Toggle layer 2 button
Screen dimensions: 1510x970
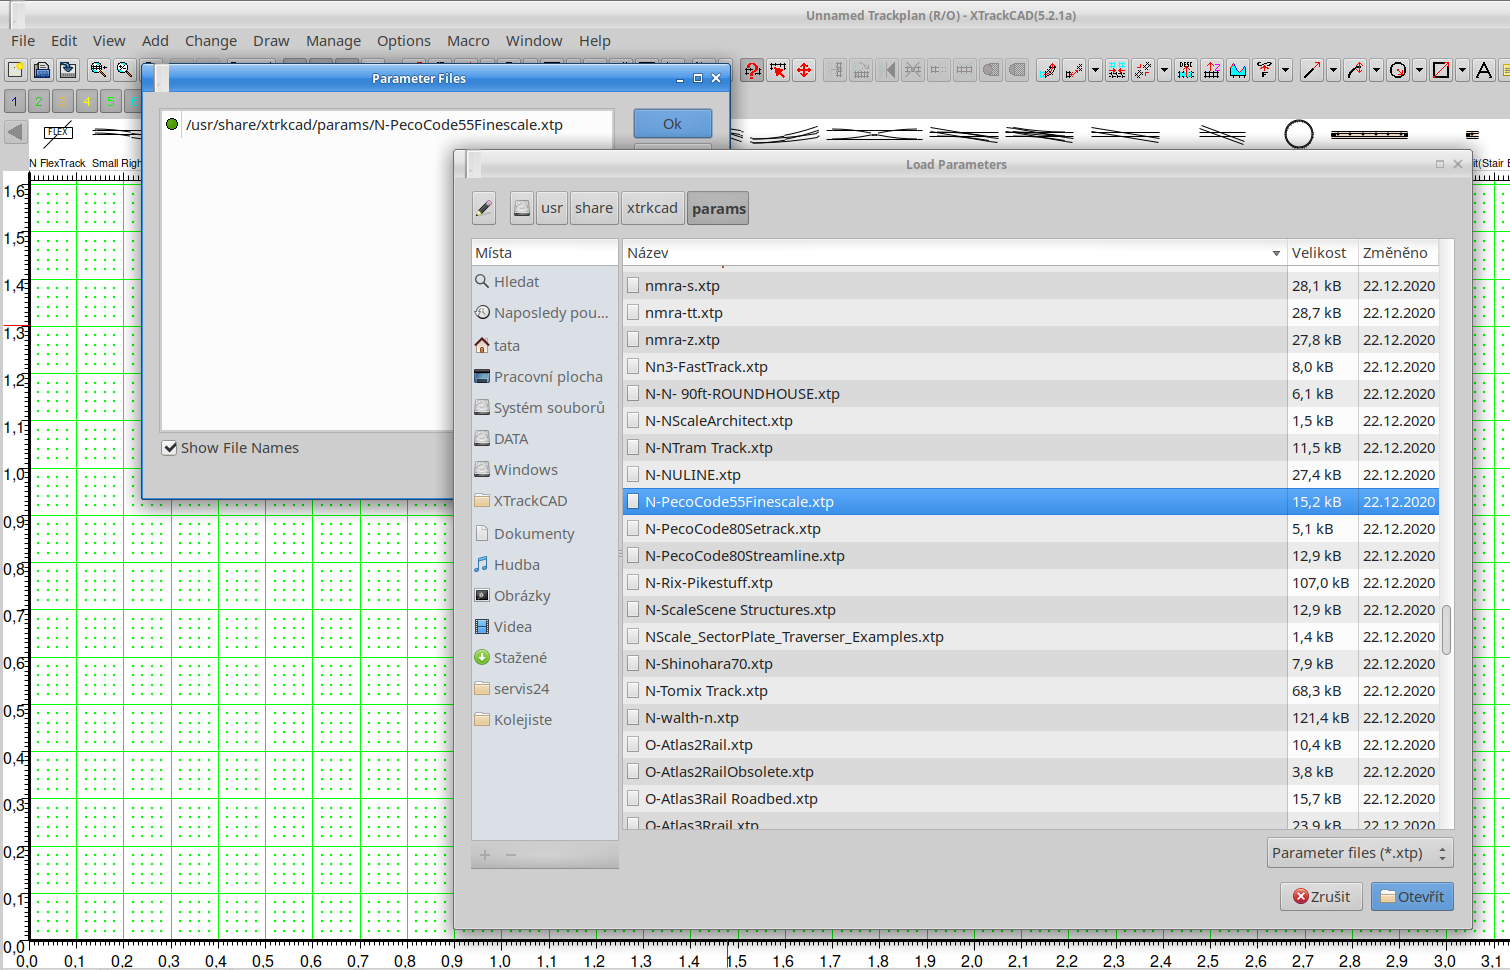39,101
